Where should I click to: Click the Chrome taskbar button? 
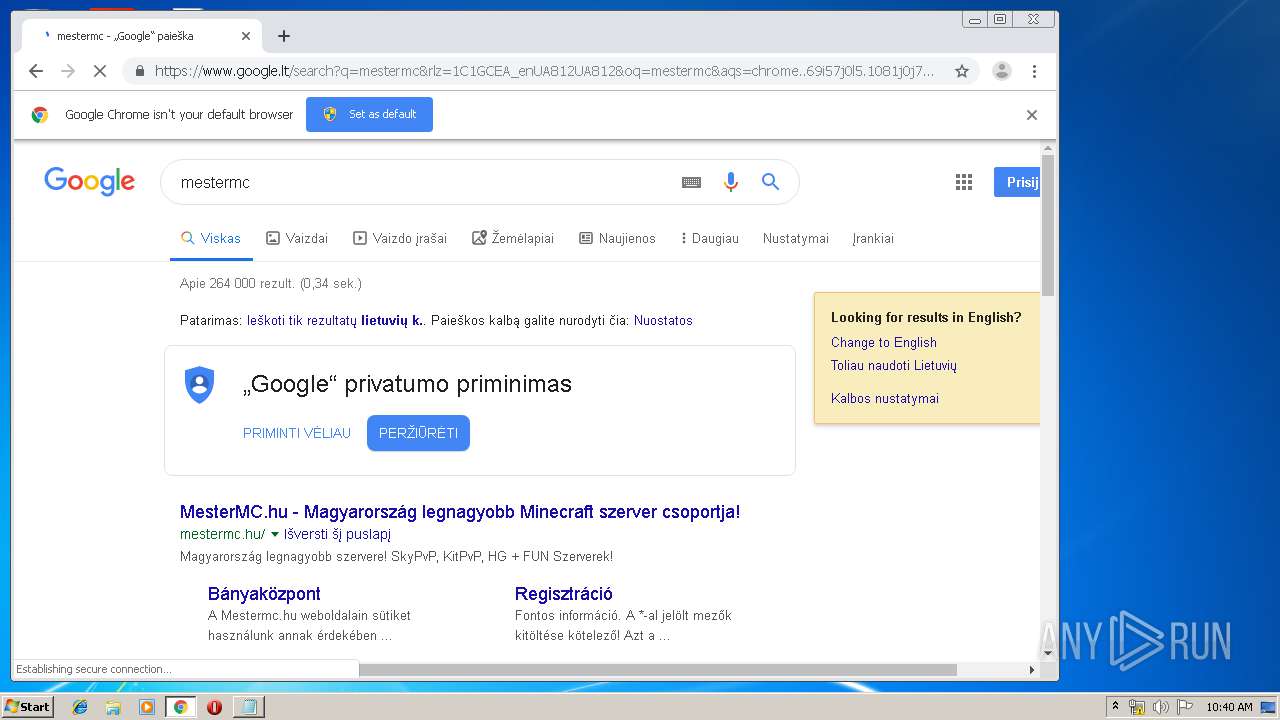point(180,707)
